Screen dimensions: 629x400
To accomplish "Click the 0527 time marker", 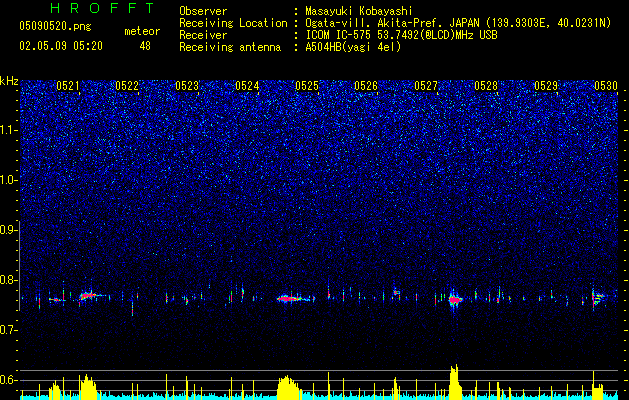I will (x=426, y=86).
